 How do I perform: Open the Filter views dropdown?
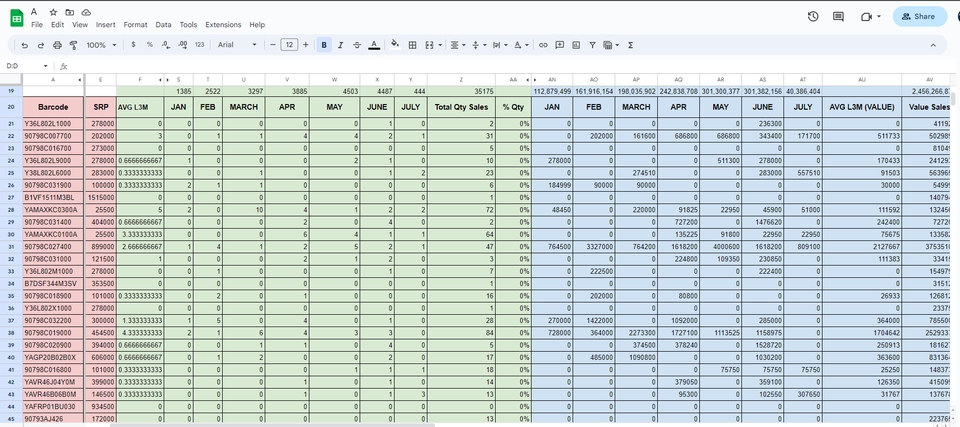click(x=611, y=45)
